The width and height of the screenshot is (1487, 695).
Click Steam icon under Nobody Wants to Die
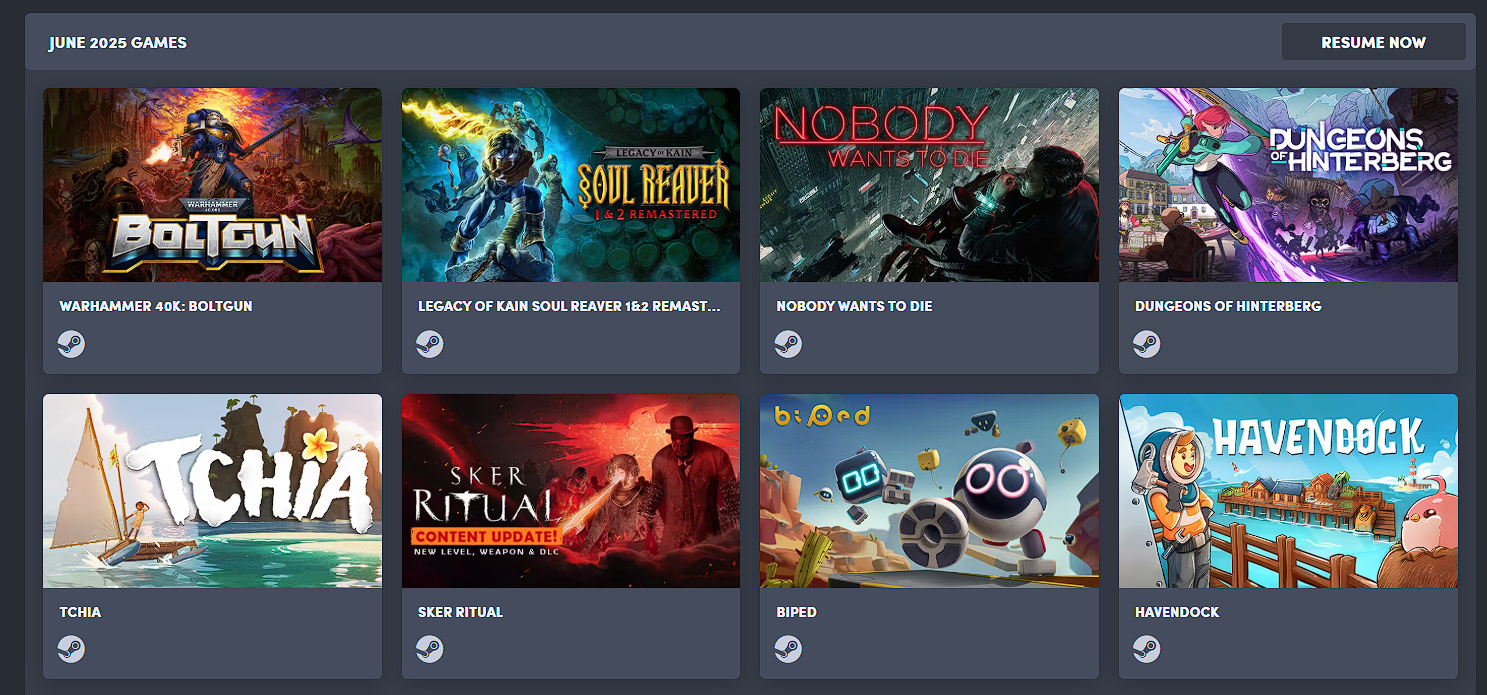pos(788,344)
